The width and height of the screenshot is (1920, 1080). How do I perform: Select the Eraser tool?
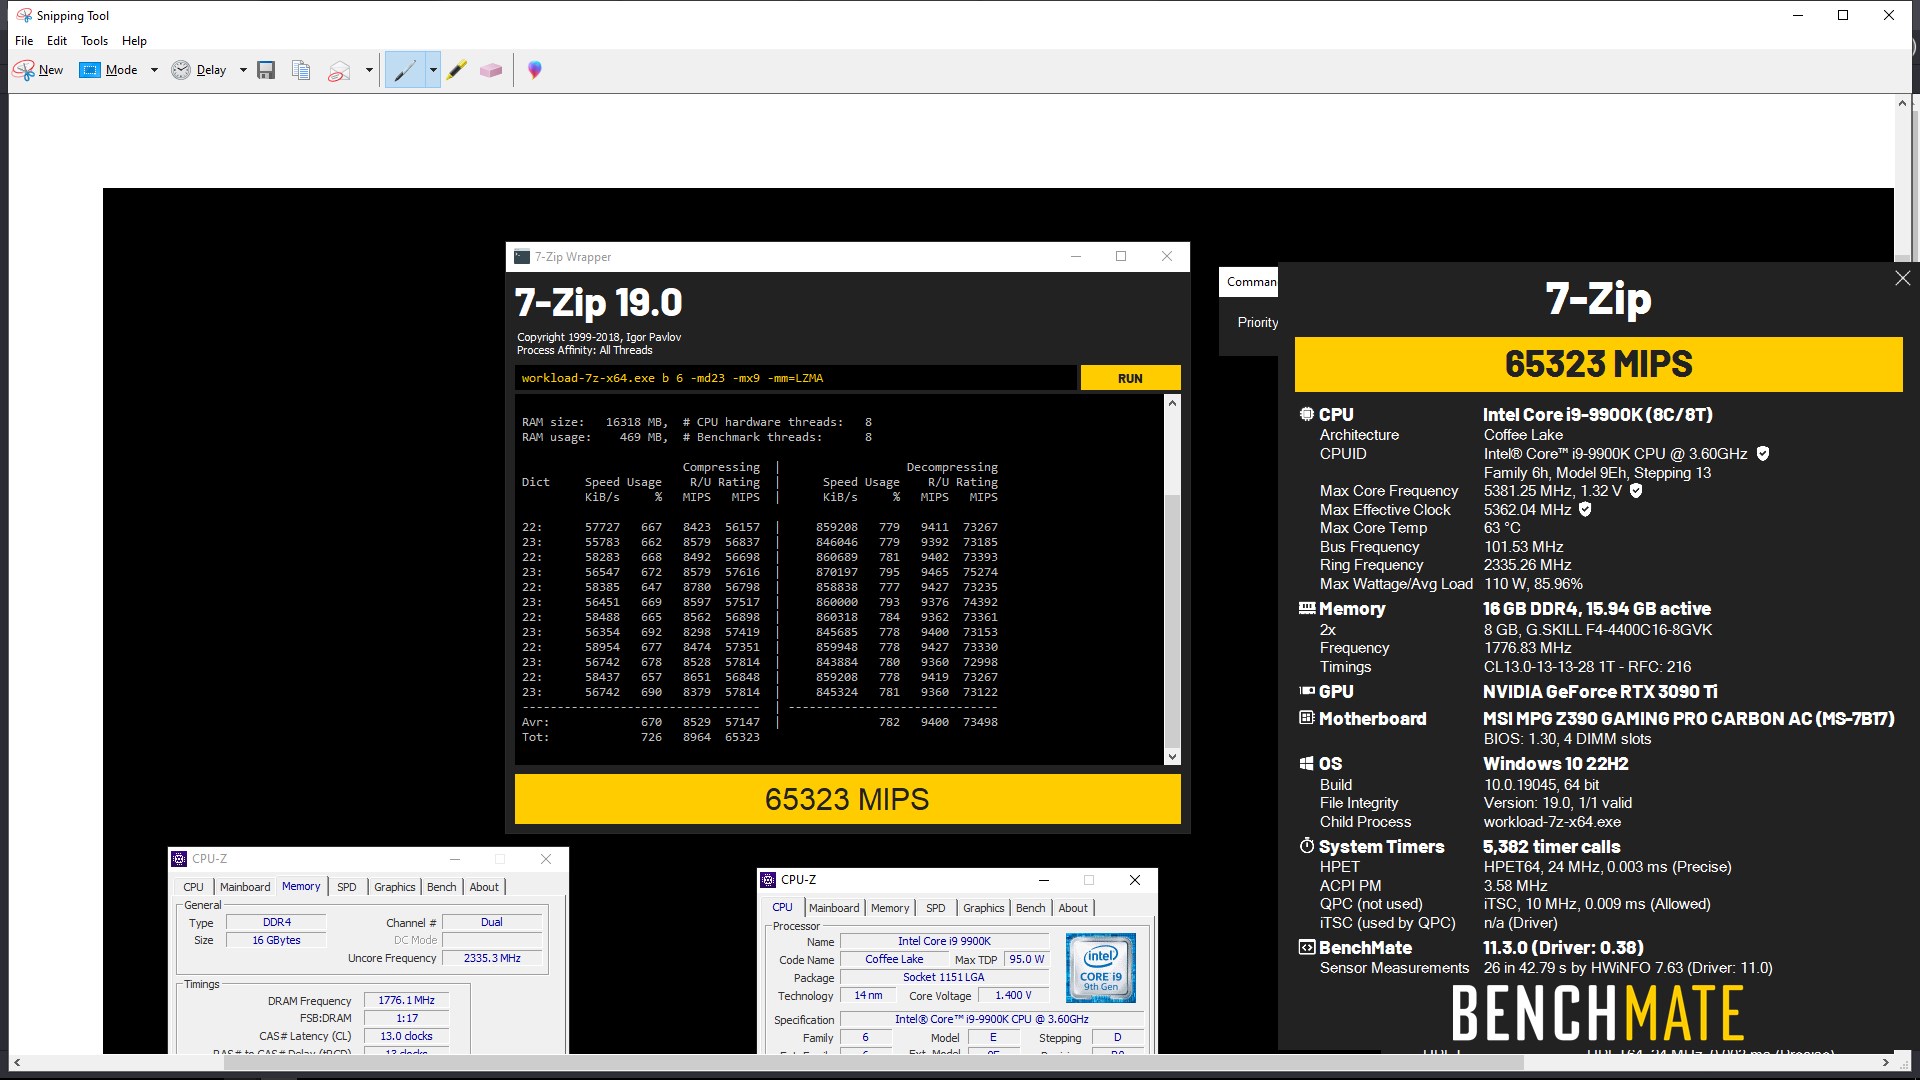pyautogui.click(x=491, y=70)
